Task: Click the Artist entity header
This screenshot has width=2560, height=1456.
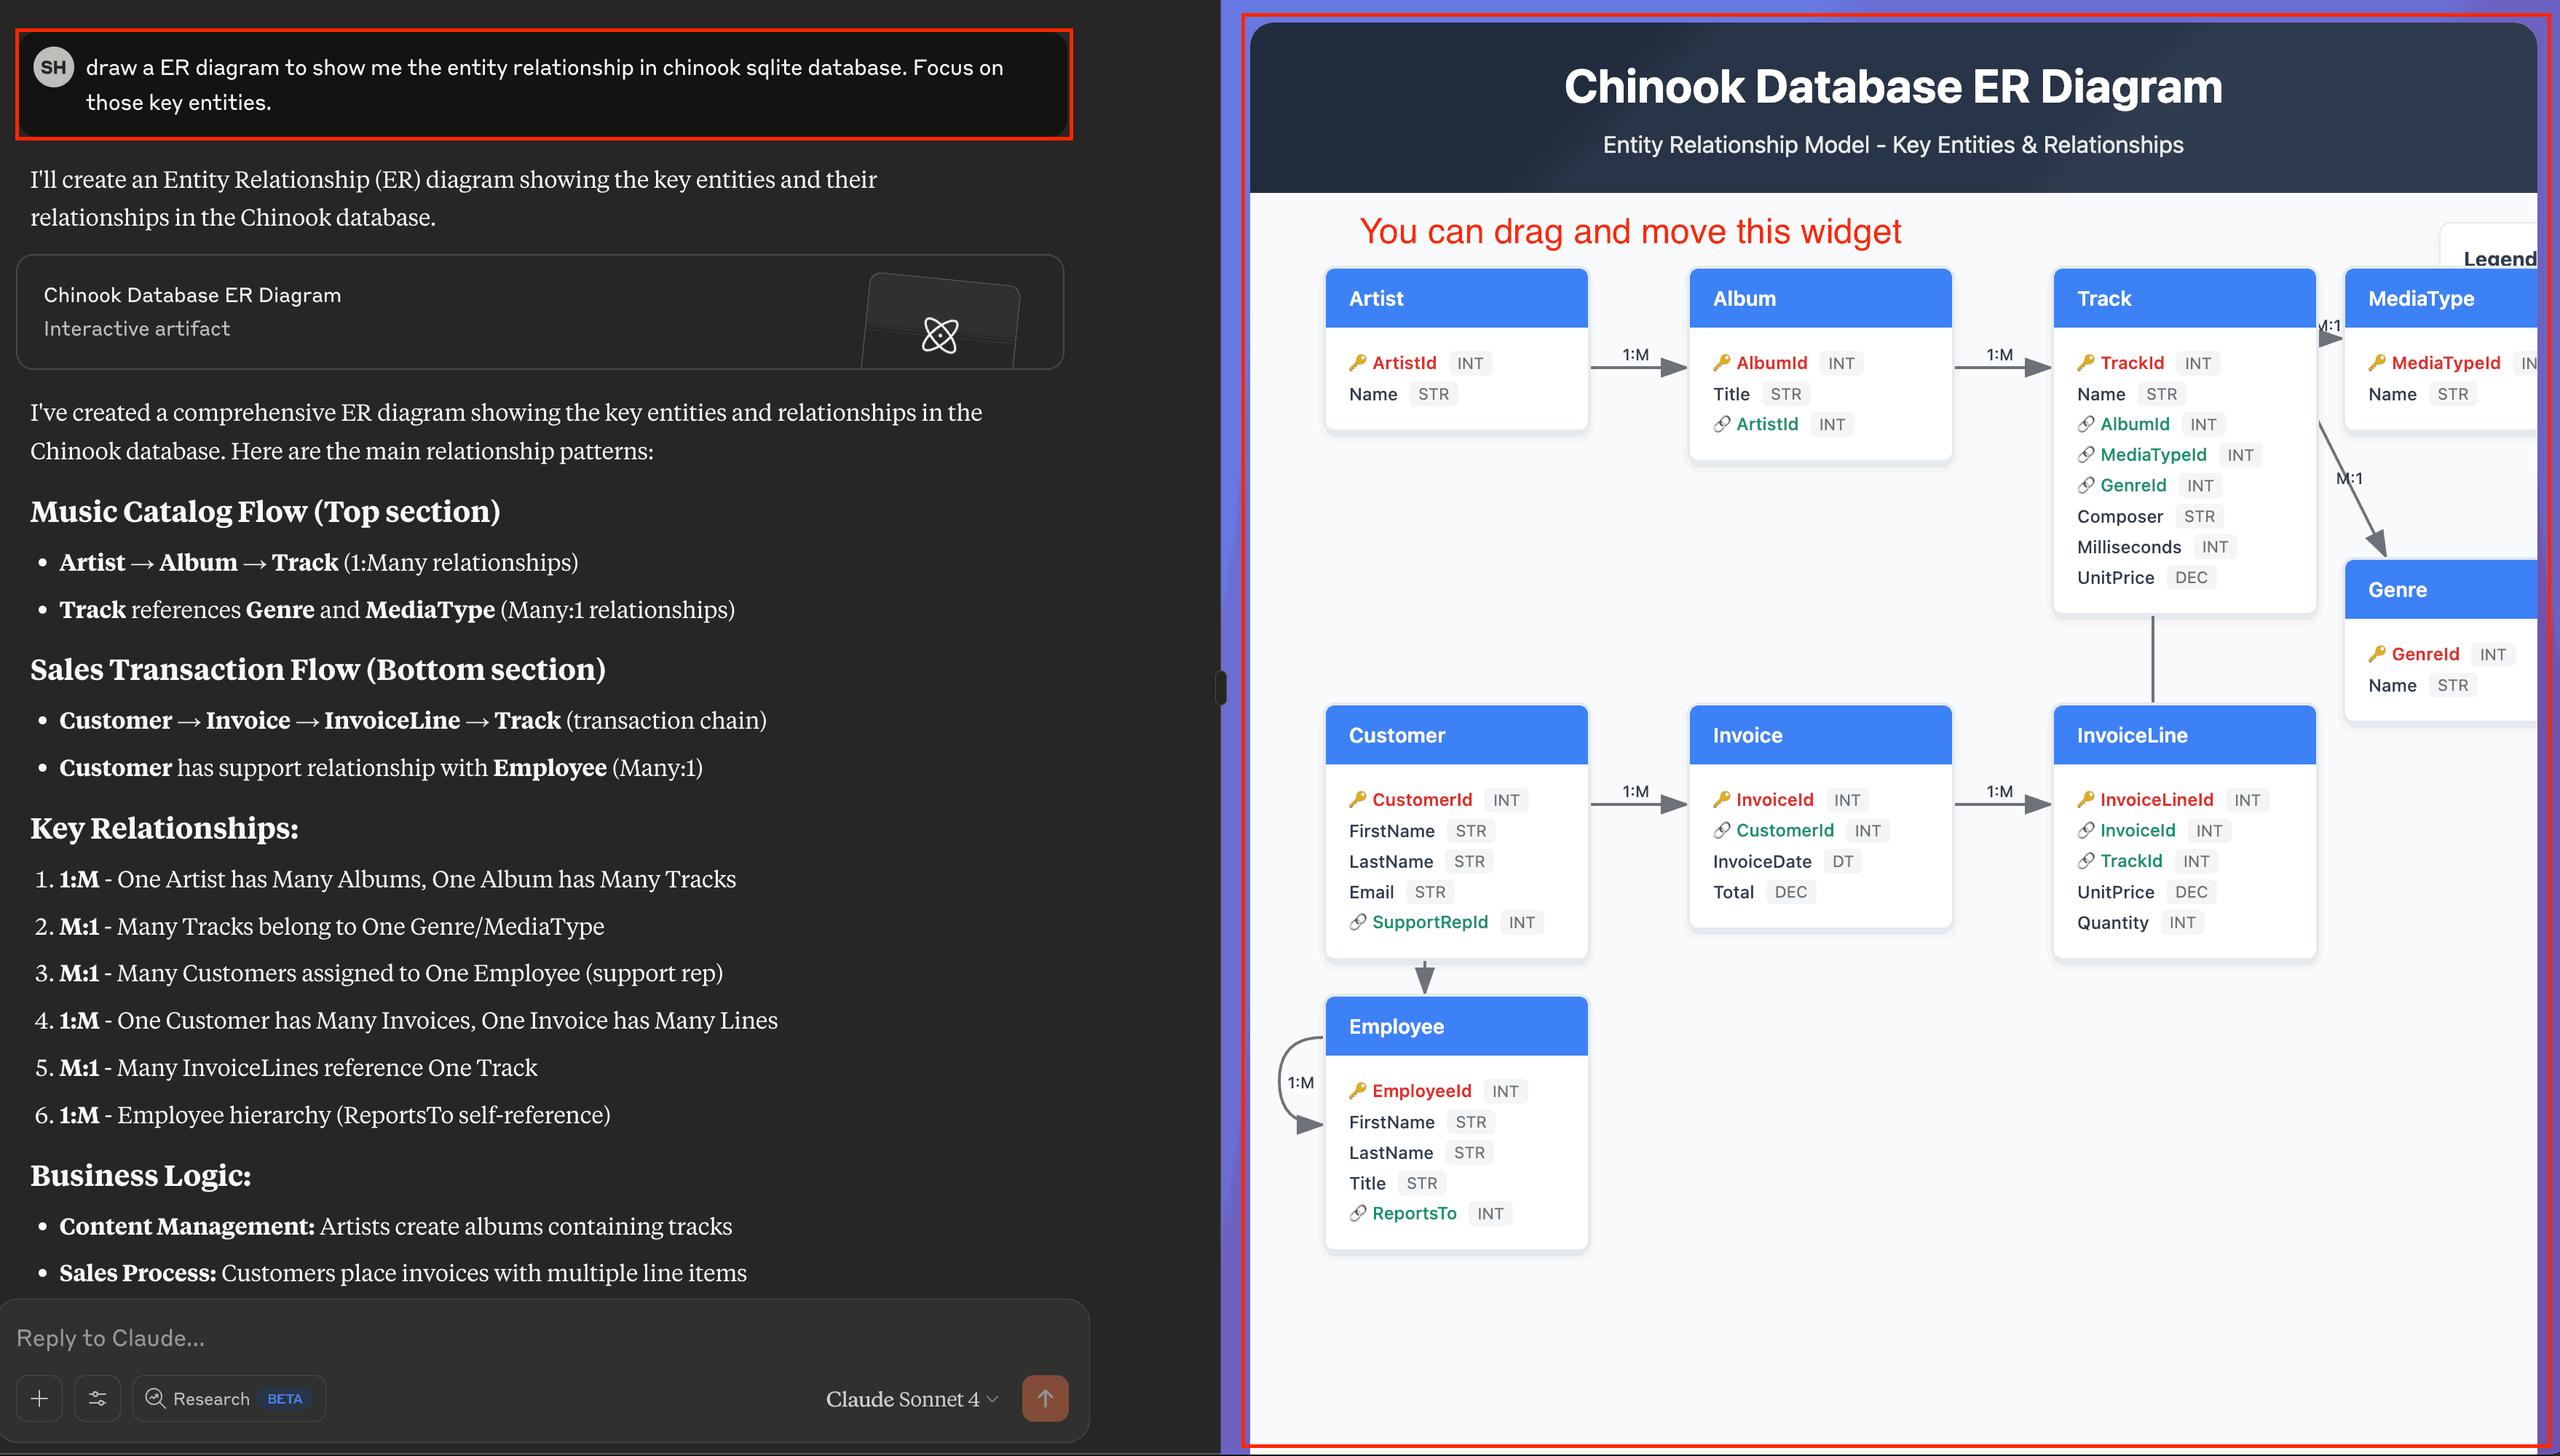Action: (x=1457, y=298)
